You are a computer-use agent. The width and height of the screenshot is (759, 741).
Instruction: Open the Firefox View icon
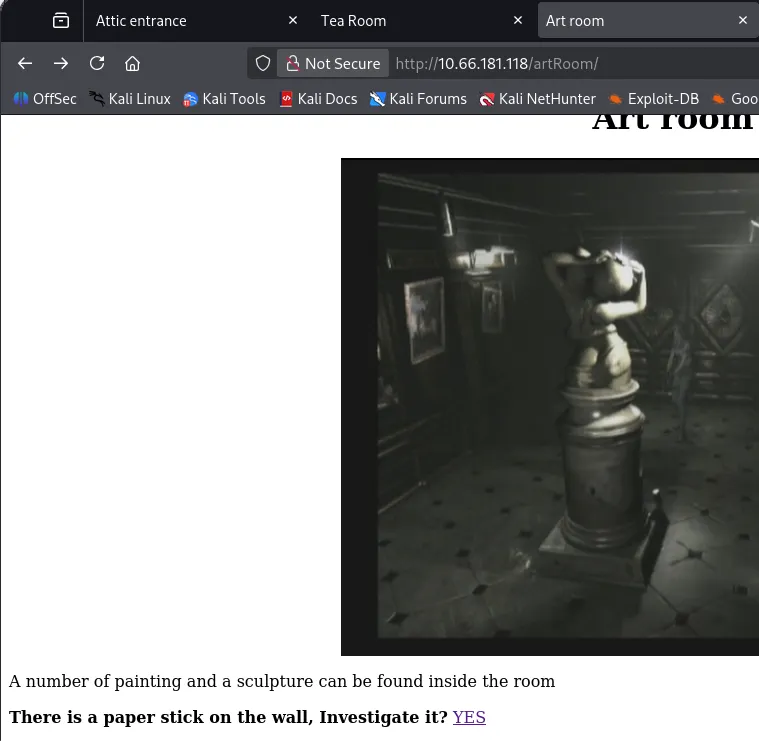[61, 20]
